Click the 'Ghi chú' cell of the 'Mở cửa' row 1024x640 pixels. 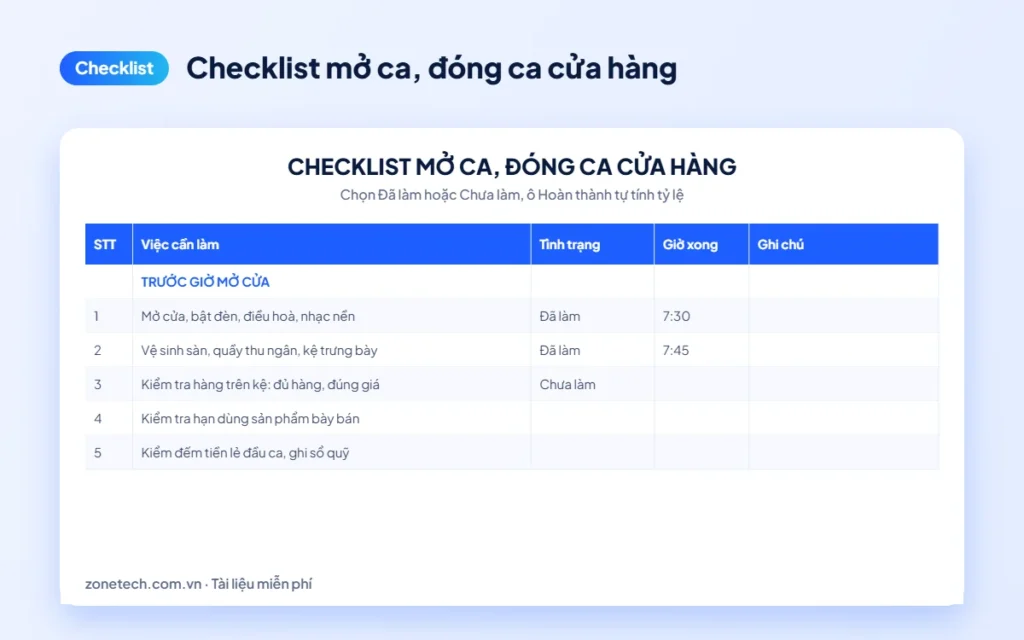click(844, 316)
